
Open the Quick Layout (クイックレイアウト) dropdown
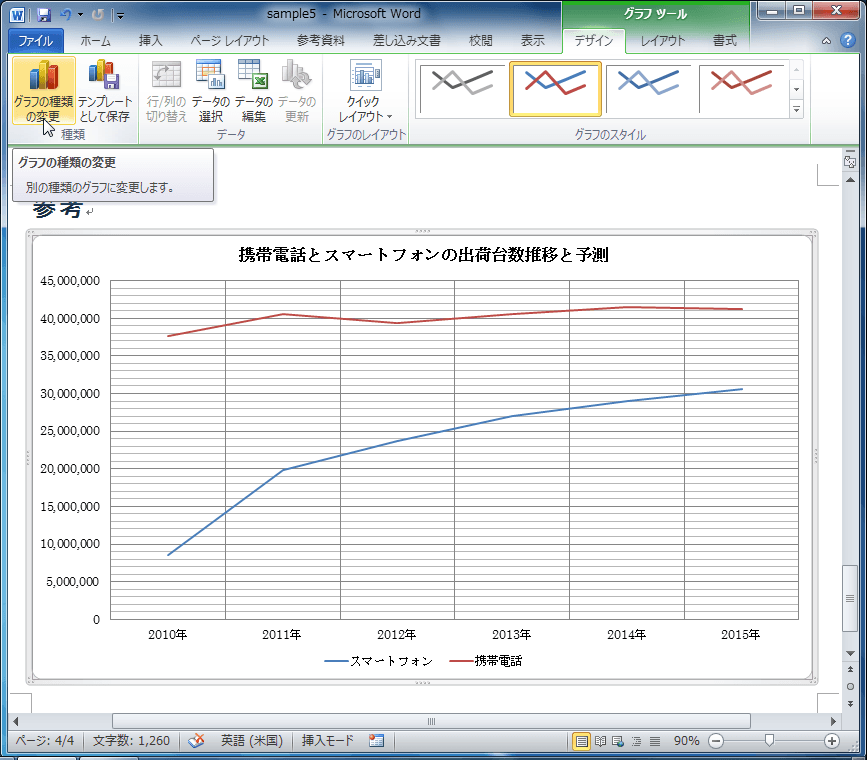tap(365, 91)
